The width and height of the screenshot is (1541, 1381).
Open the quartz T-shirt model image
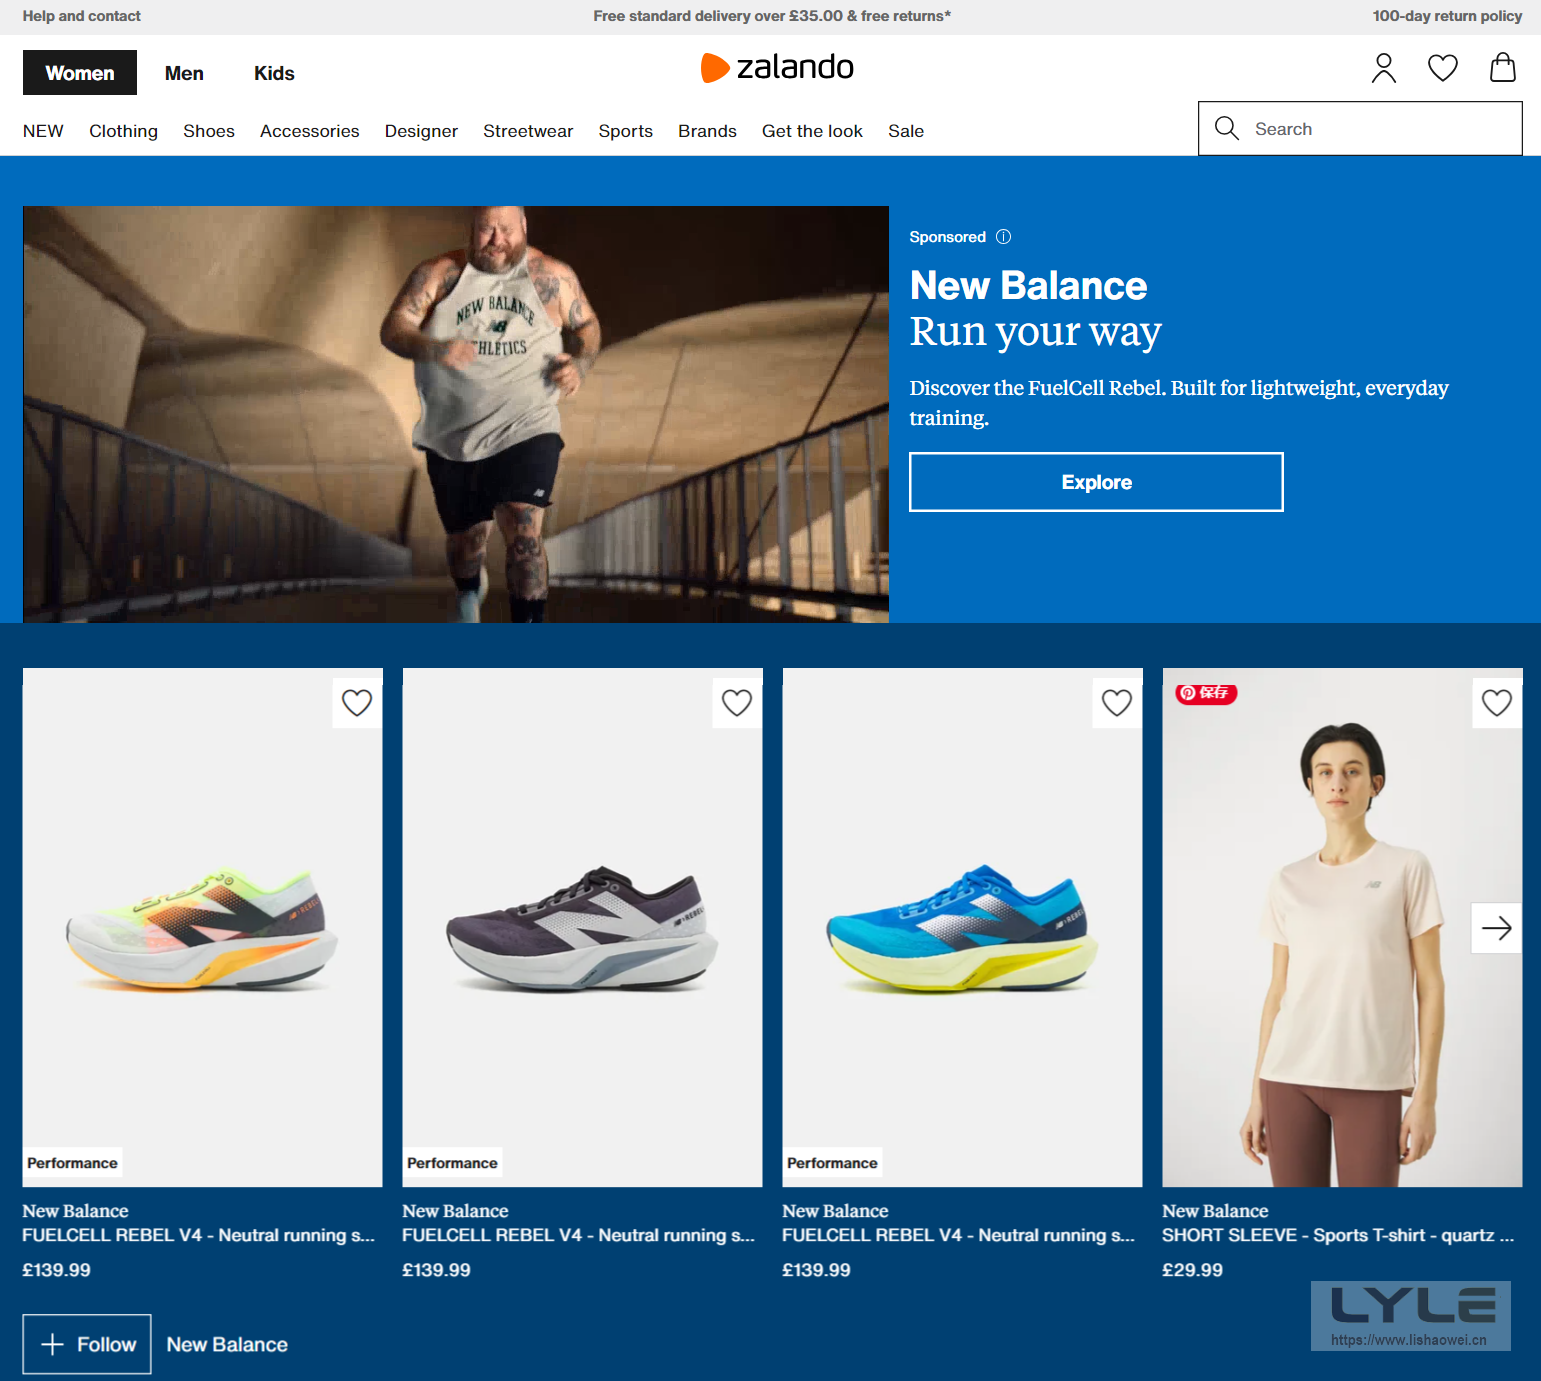tap(1342, 927)
